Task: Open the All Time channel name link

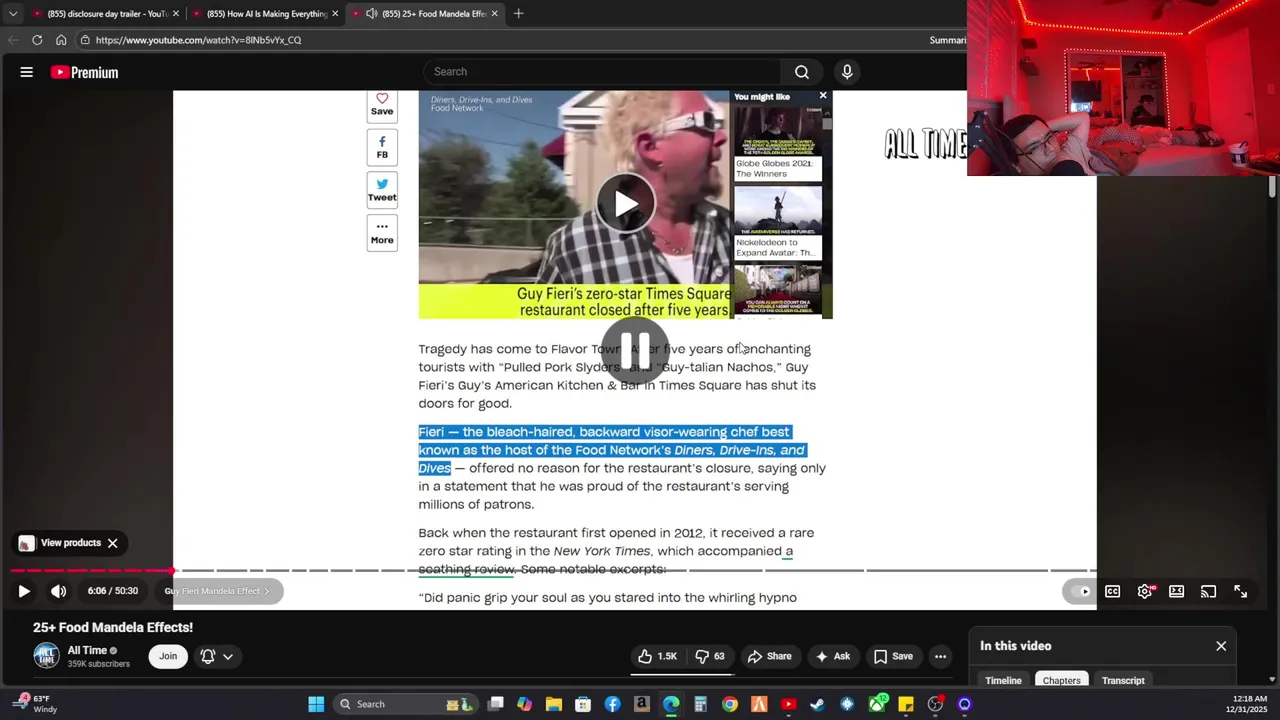Action: tap(87, 651)
